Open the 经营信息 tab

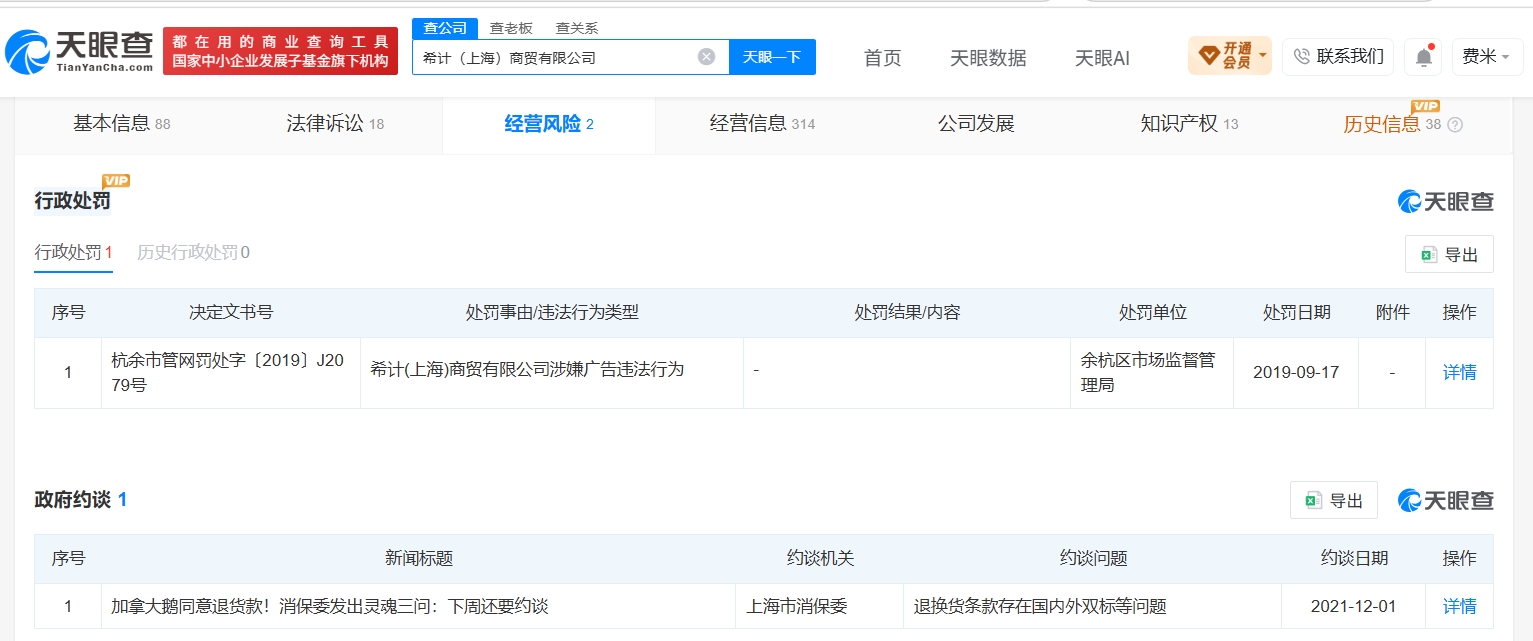(x=762, y=124)
